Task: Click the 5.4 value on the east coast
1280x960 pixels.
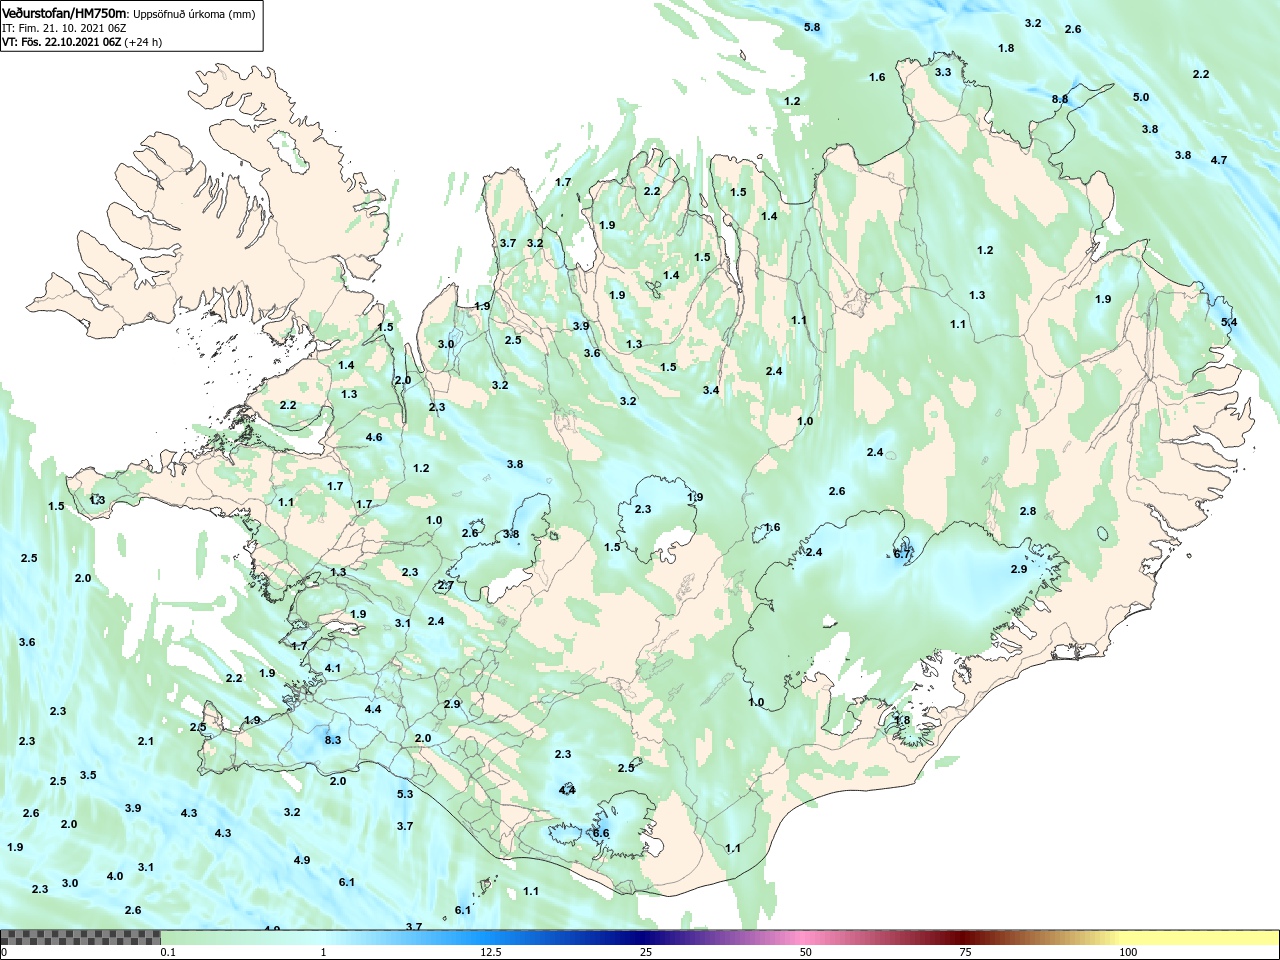Action: click(1229, 322)
